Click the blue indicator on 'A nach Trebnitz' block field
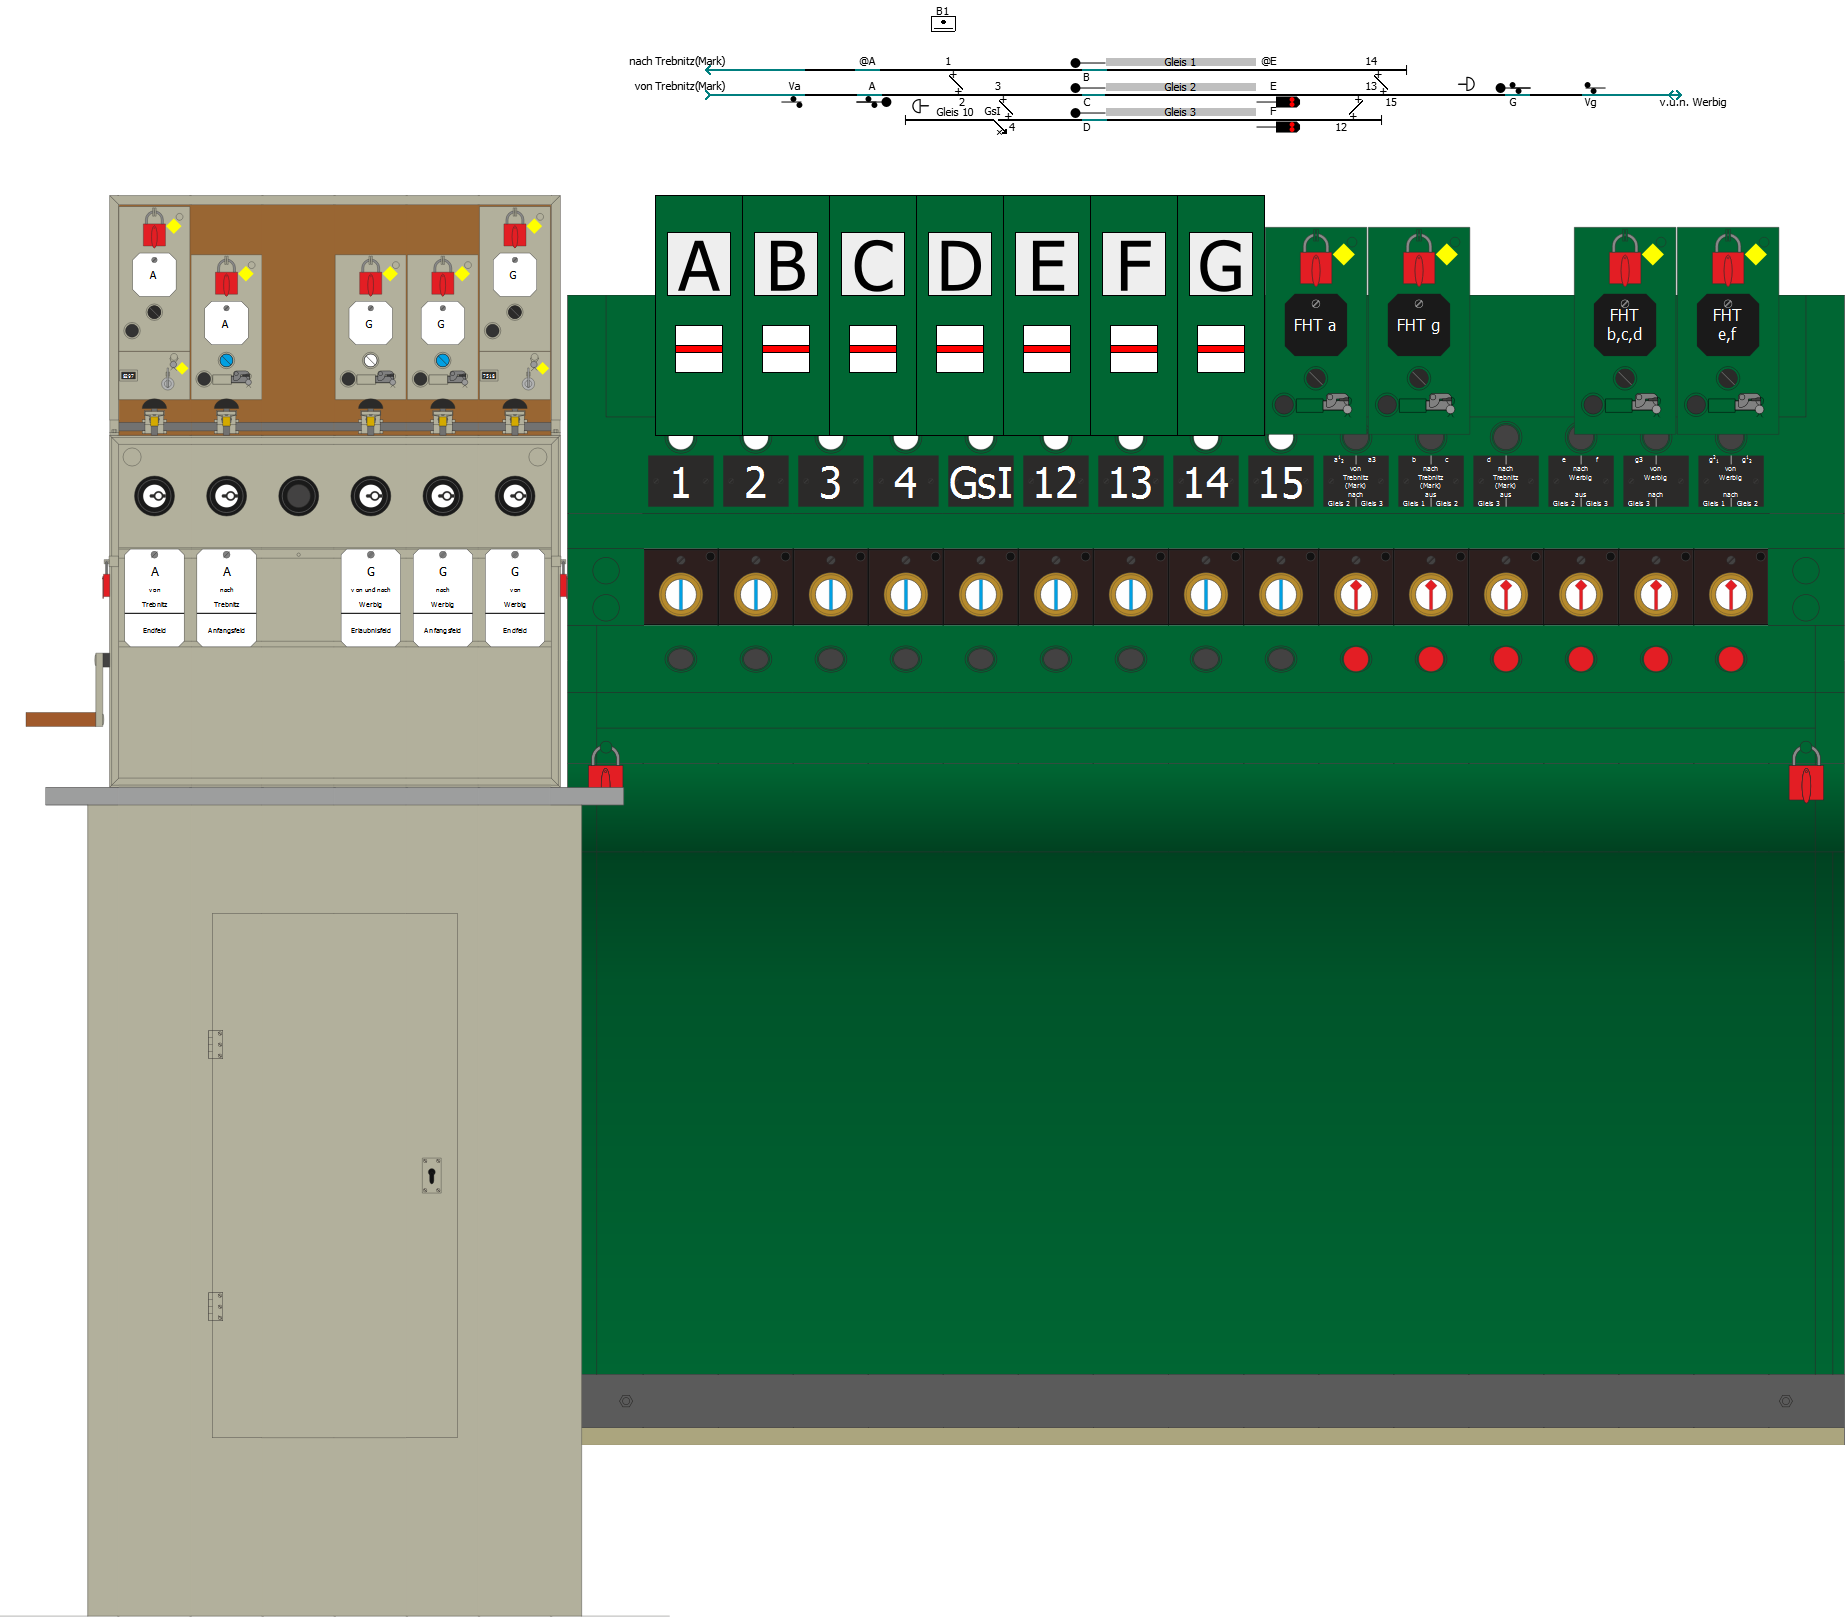This screenshot has width=1845, height=1617. (x=226, y=360)
